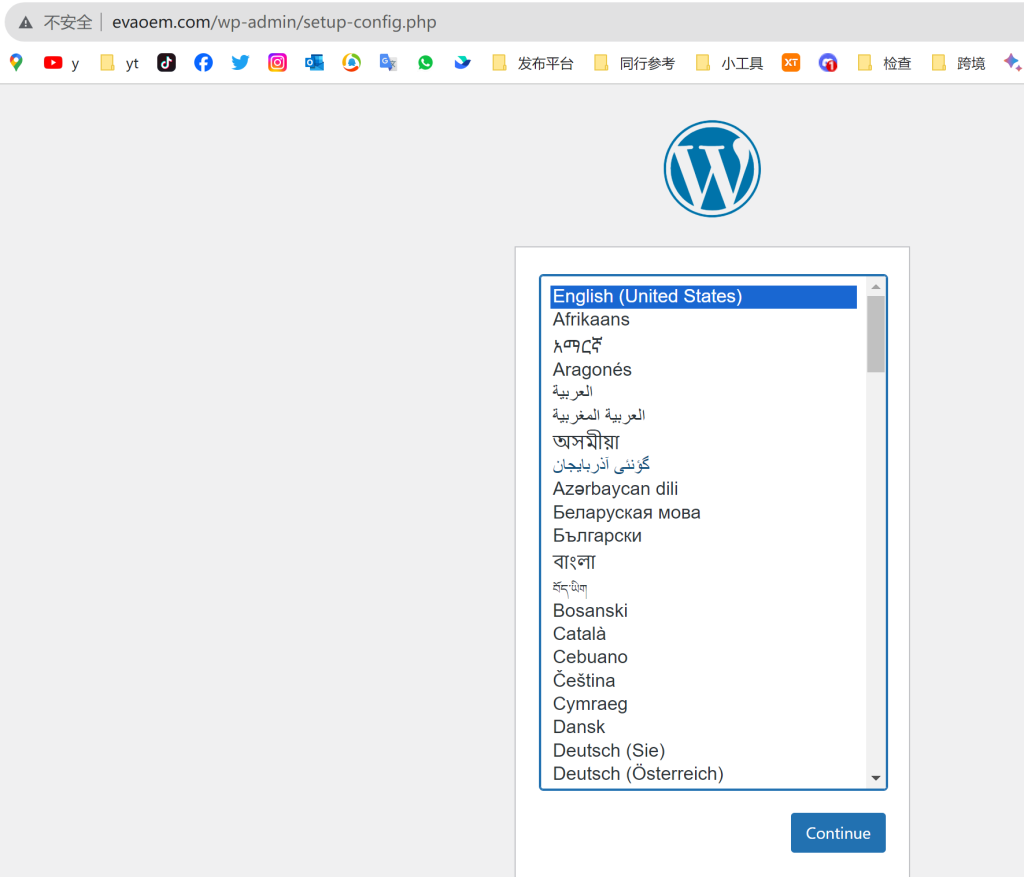Click the language list scroll-down arrow
1024x877 pixels.
876,778
